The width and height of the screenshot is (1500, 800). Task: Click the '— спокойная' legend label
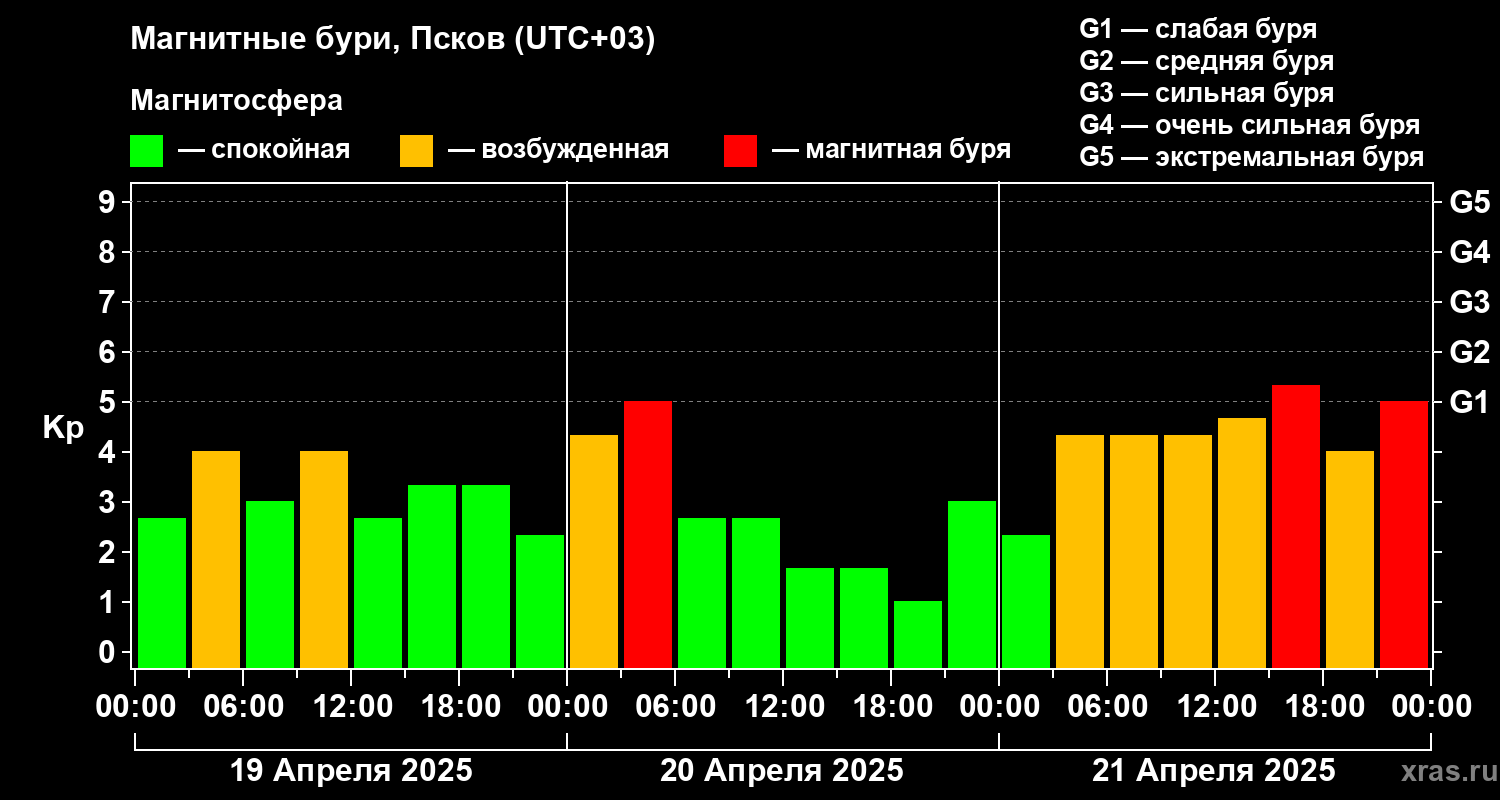point(264,151)
